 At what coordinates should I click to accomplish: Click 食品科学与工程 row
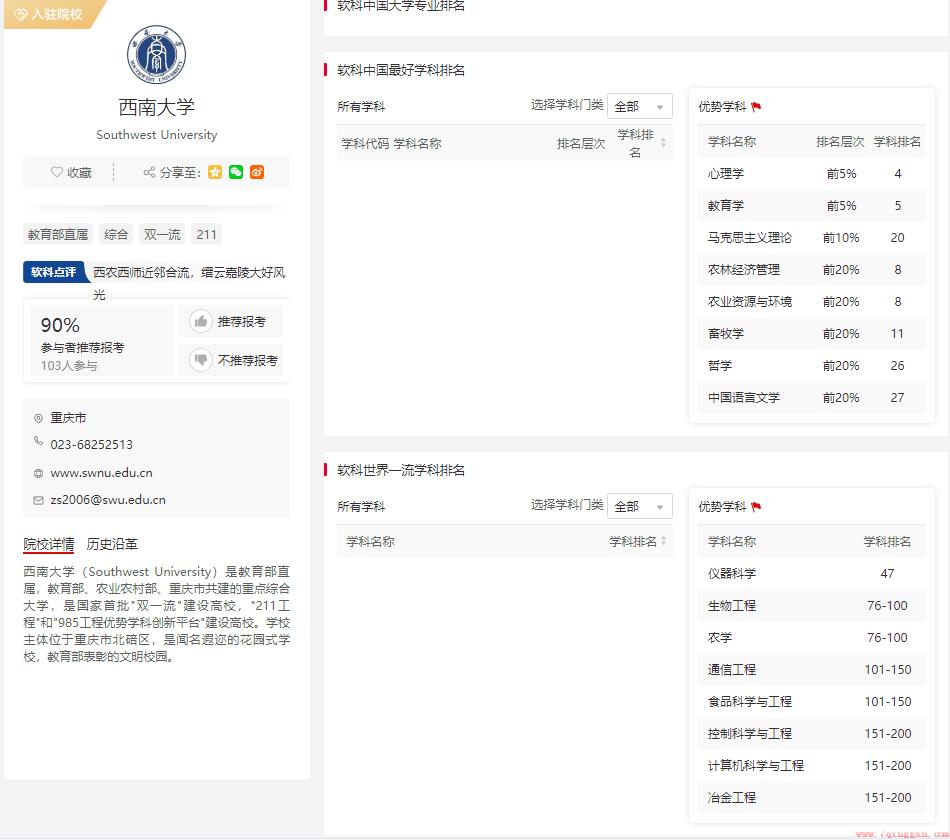tap(811, 702)
